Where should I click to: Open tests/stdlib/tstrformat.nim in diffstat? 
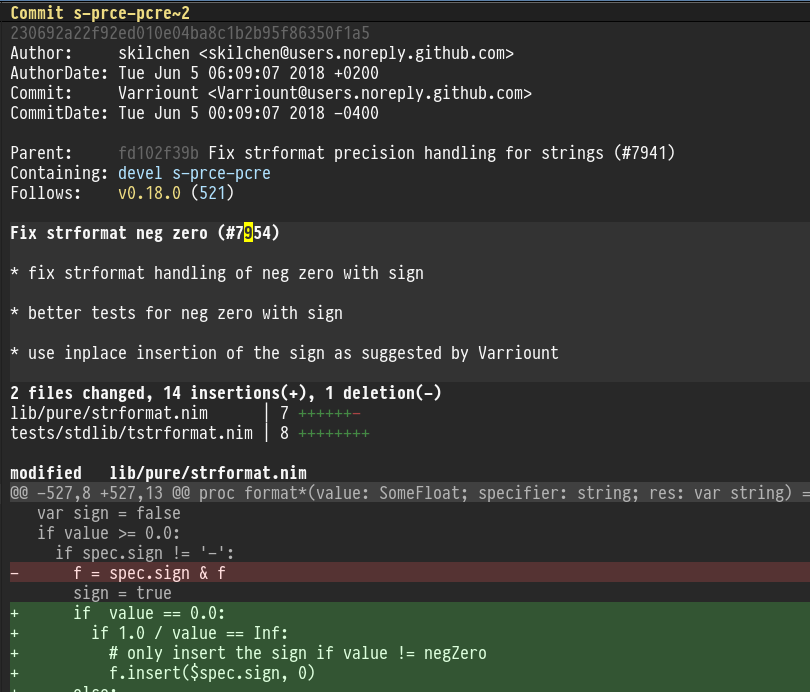point(132,433)
